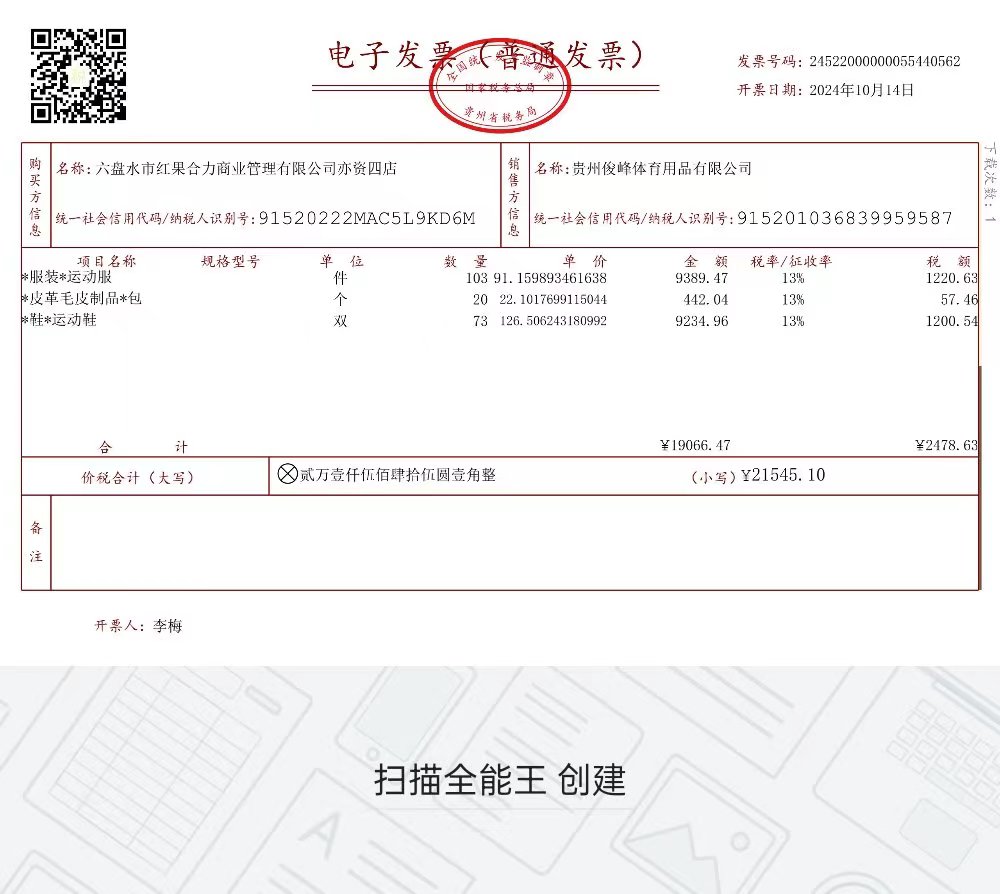Click the 扫描全能王 创建 watermark text

[500, 779]
